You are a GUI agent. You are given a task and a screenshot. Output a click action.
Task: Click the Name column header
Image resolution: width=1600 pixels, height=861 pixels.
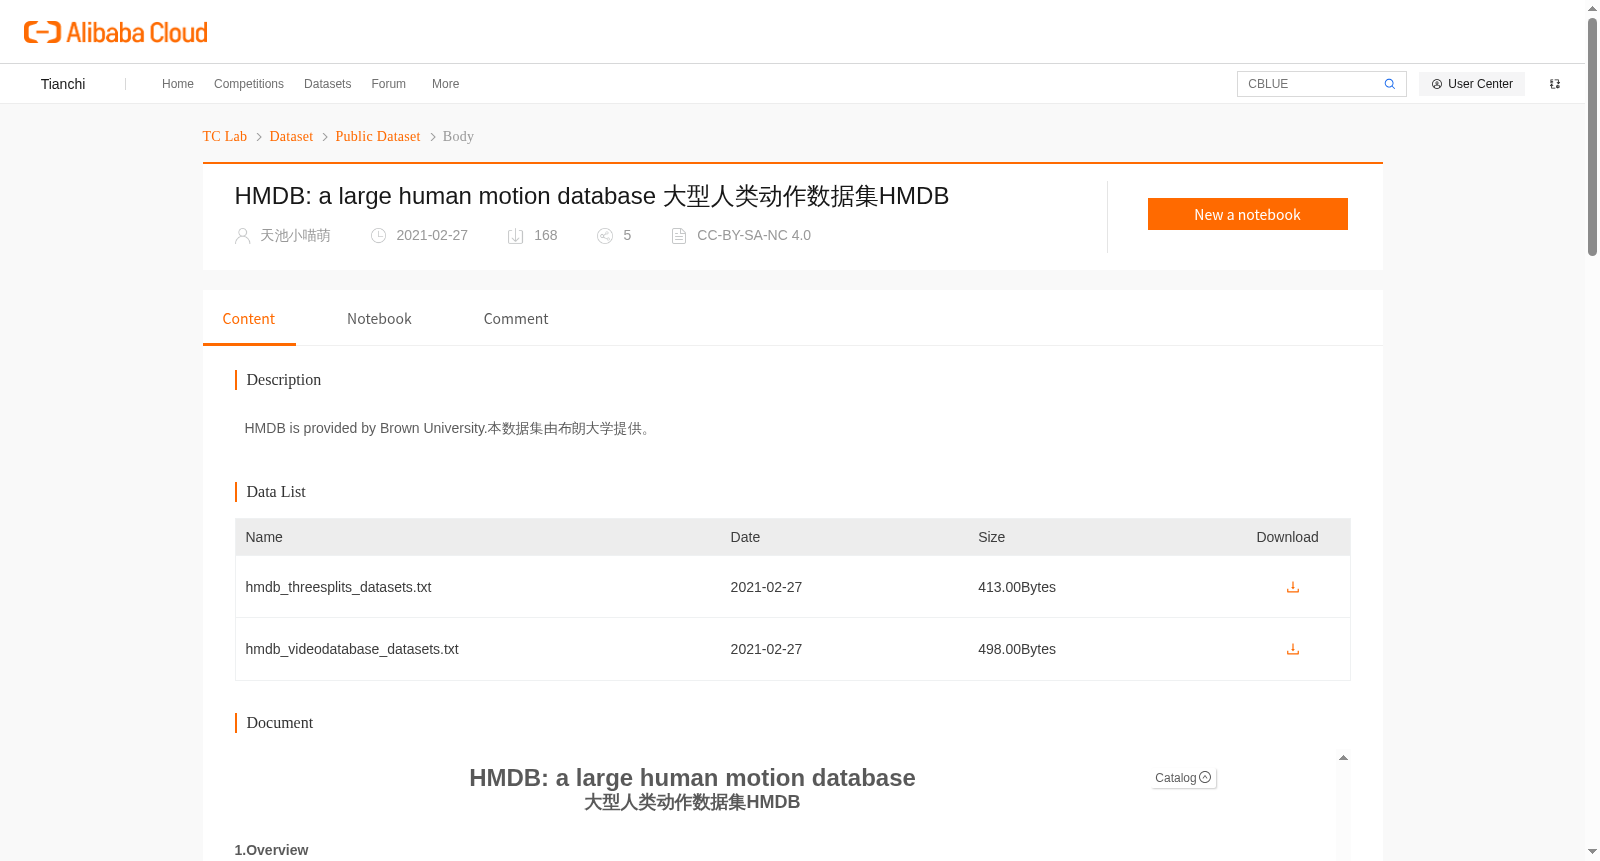point(264,537)
